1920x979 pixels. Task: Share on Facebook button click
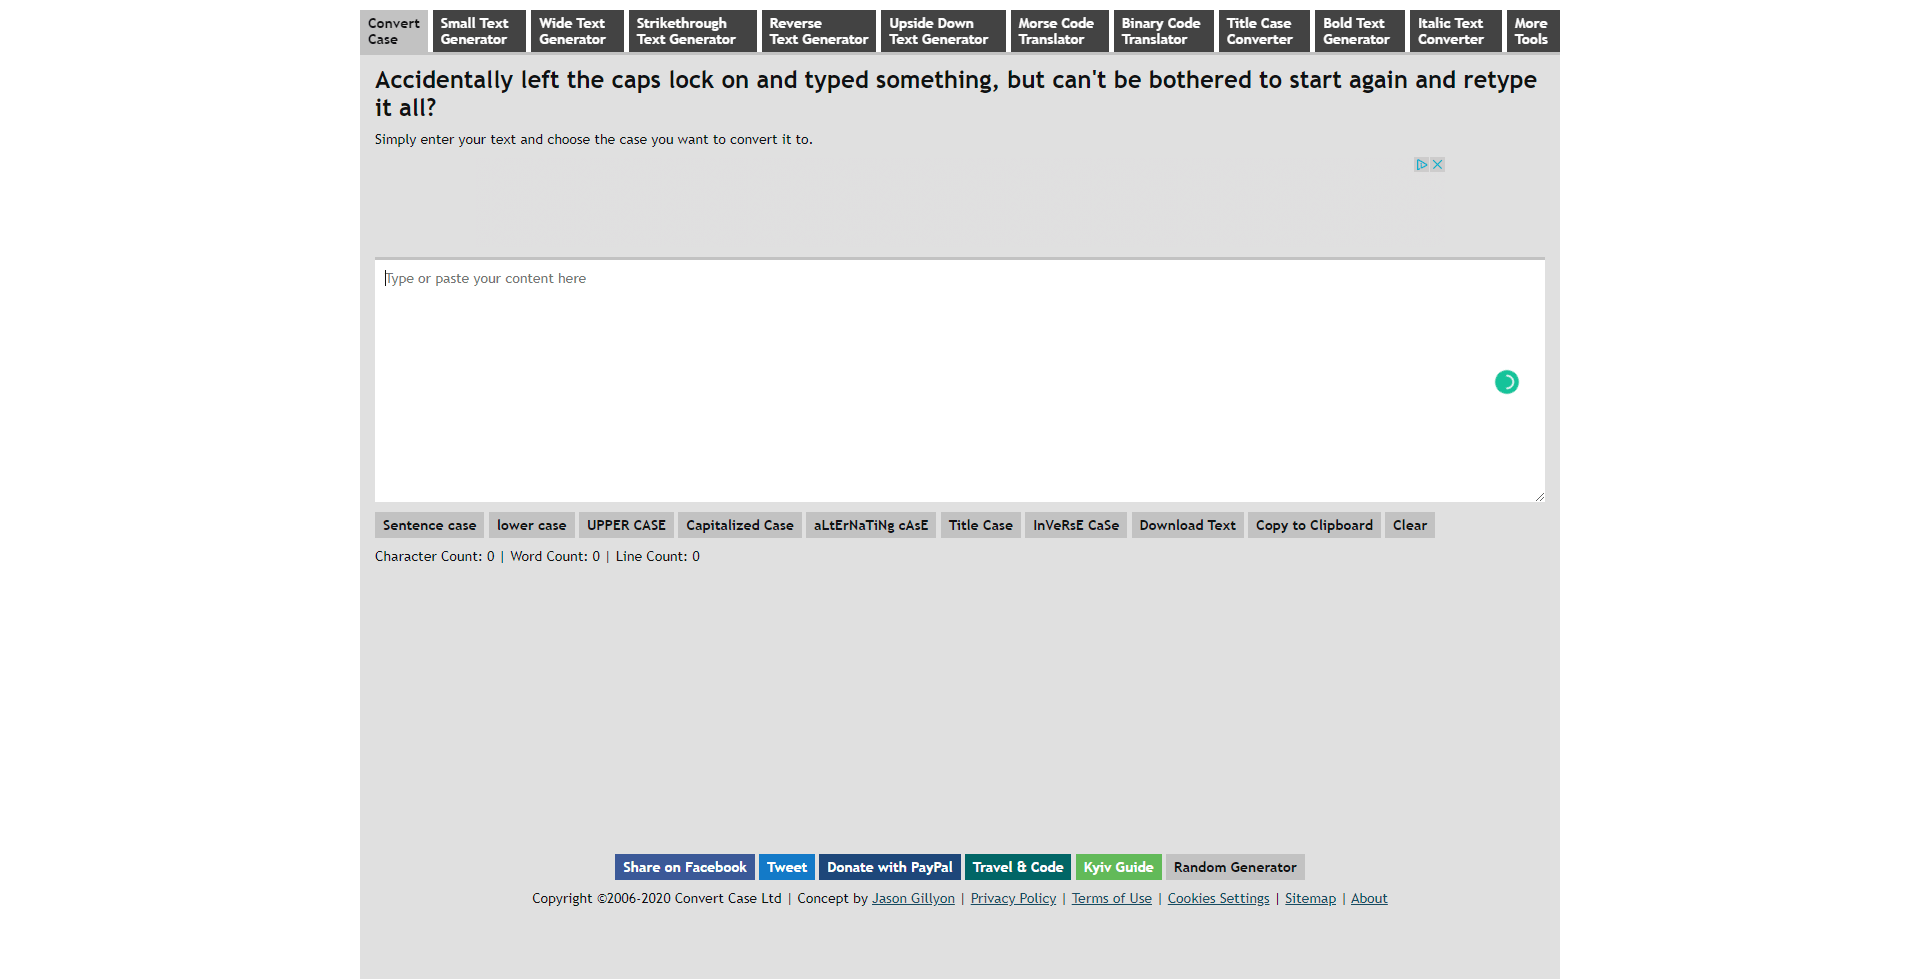coord(684,867)
